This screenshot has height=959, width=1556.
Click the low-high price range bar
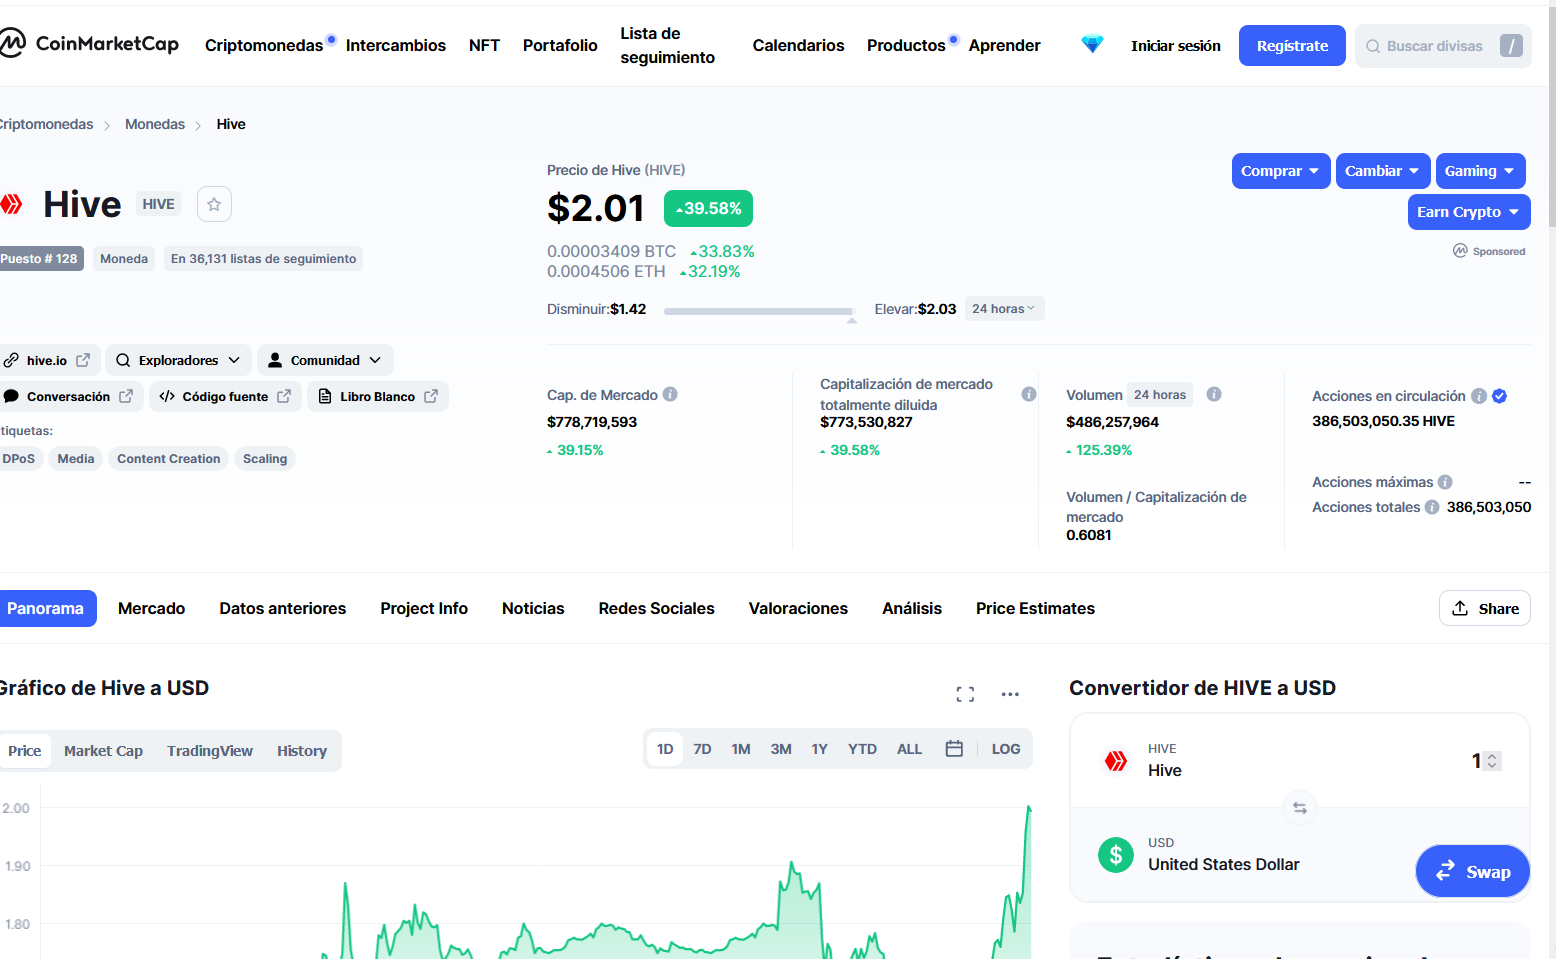pos(758,311)
